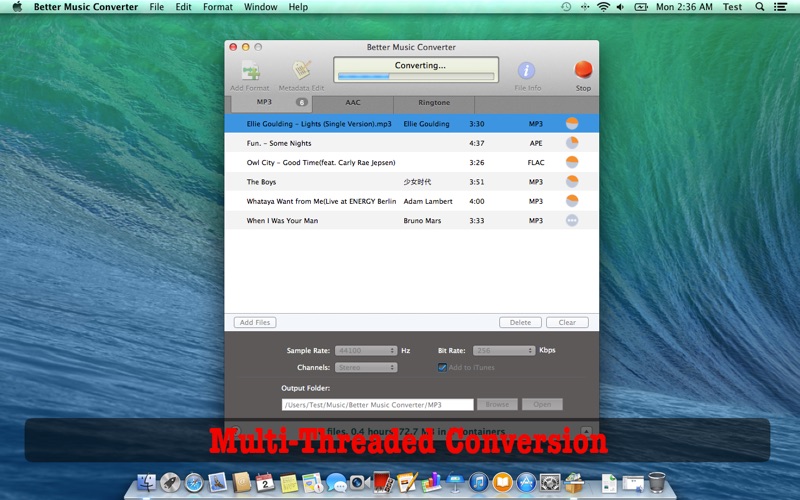Open Keynote from the Dock
The height and width of the screenshot is (500, 800).
coord(455,482)
